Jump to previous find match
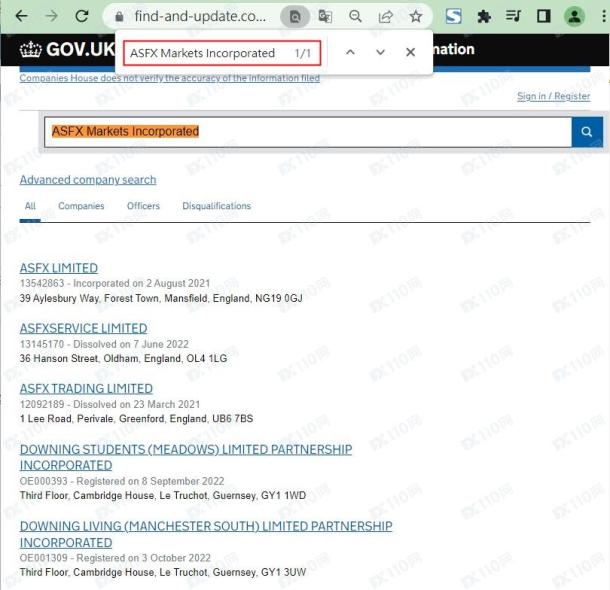 [x=350, y=52]
